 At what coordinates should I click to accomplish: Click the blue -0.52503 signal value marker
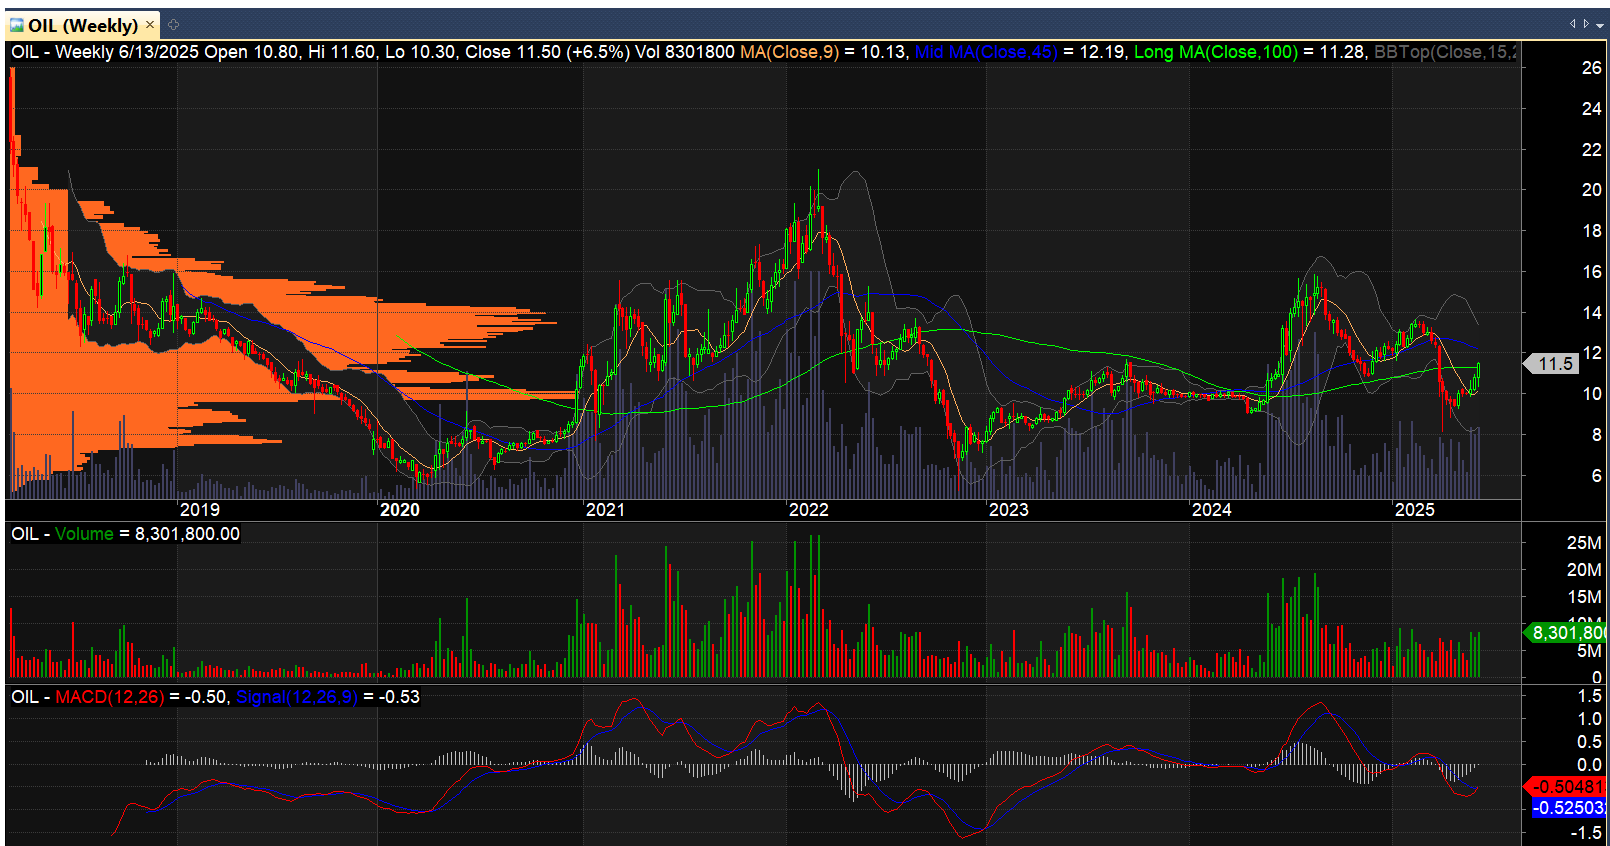1568,808
